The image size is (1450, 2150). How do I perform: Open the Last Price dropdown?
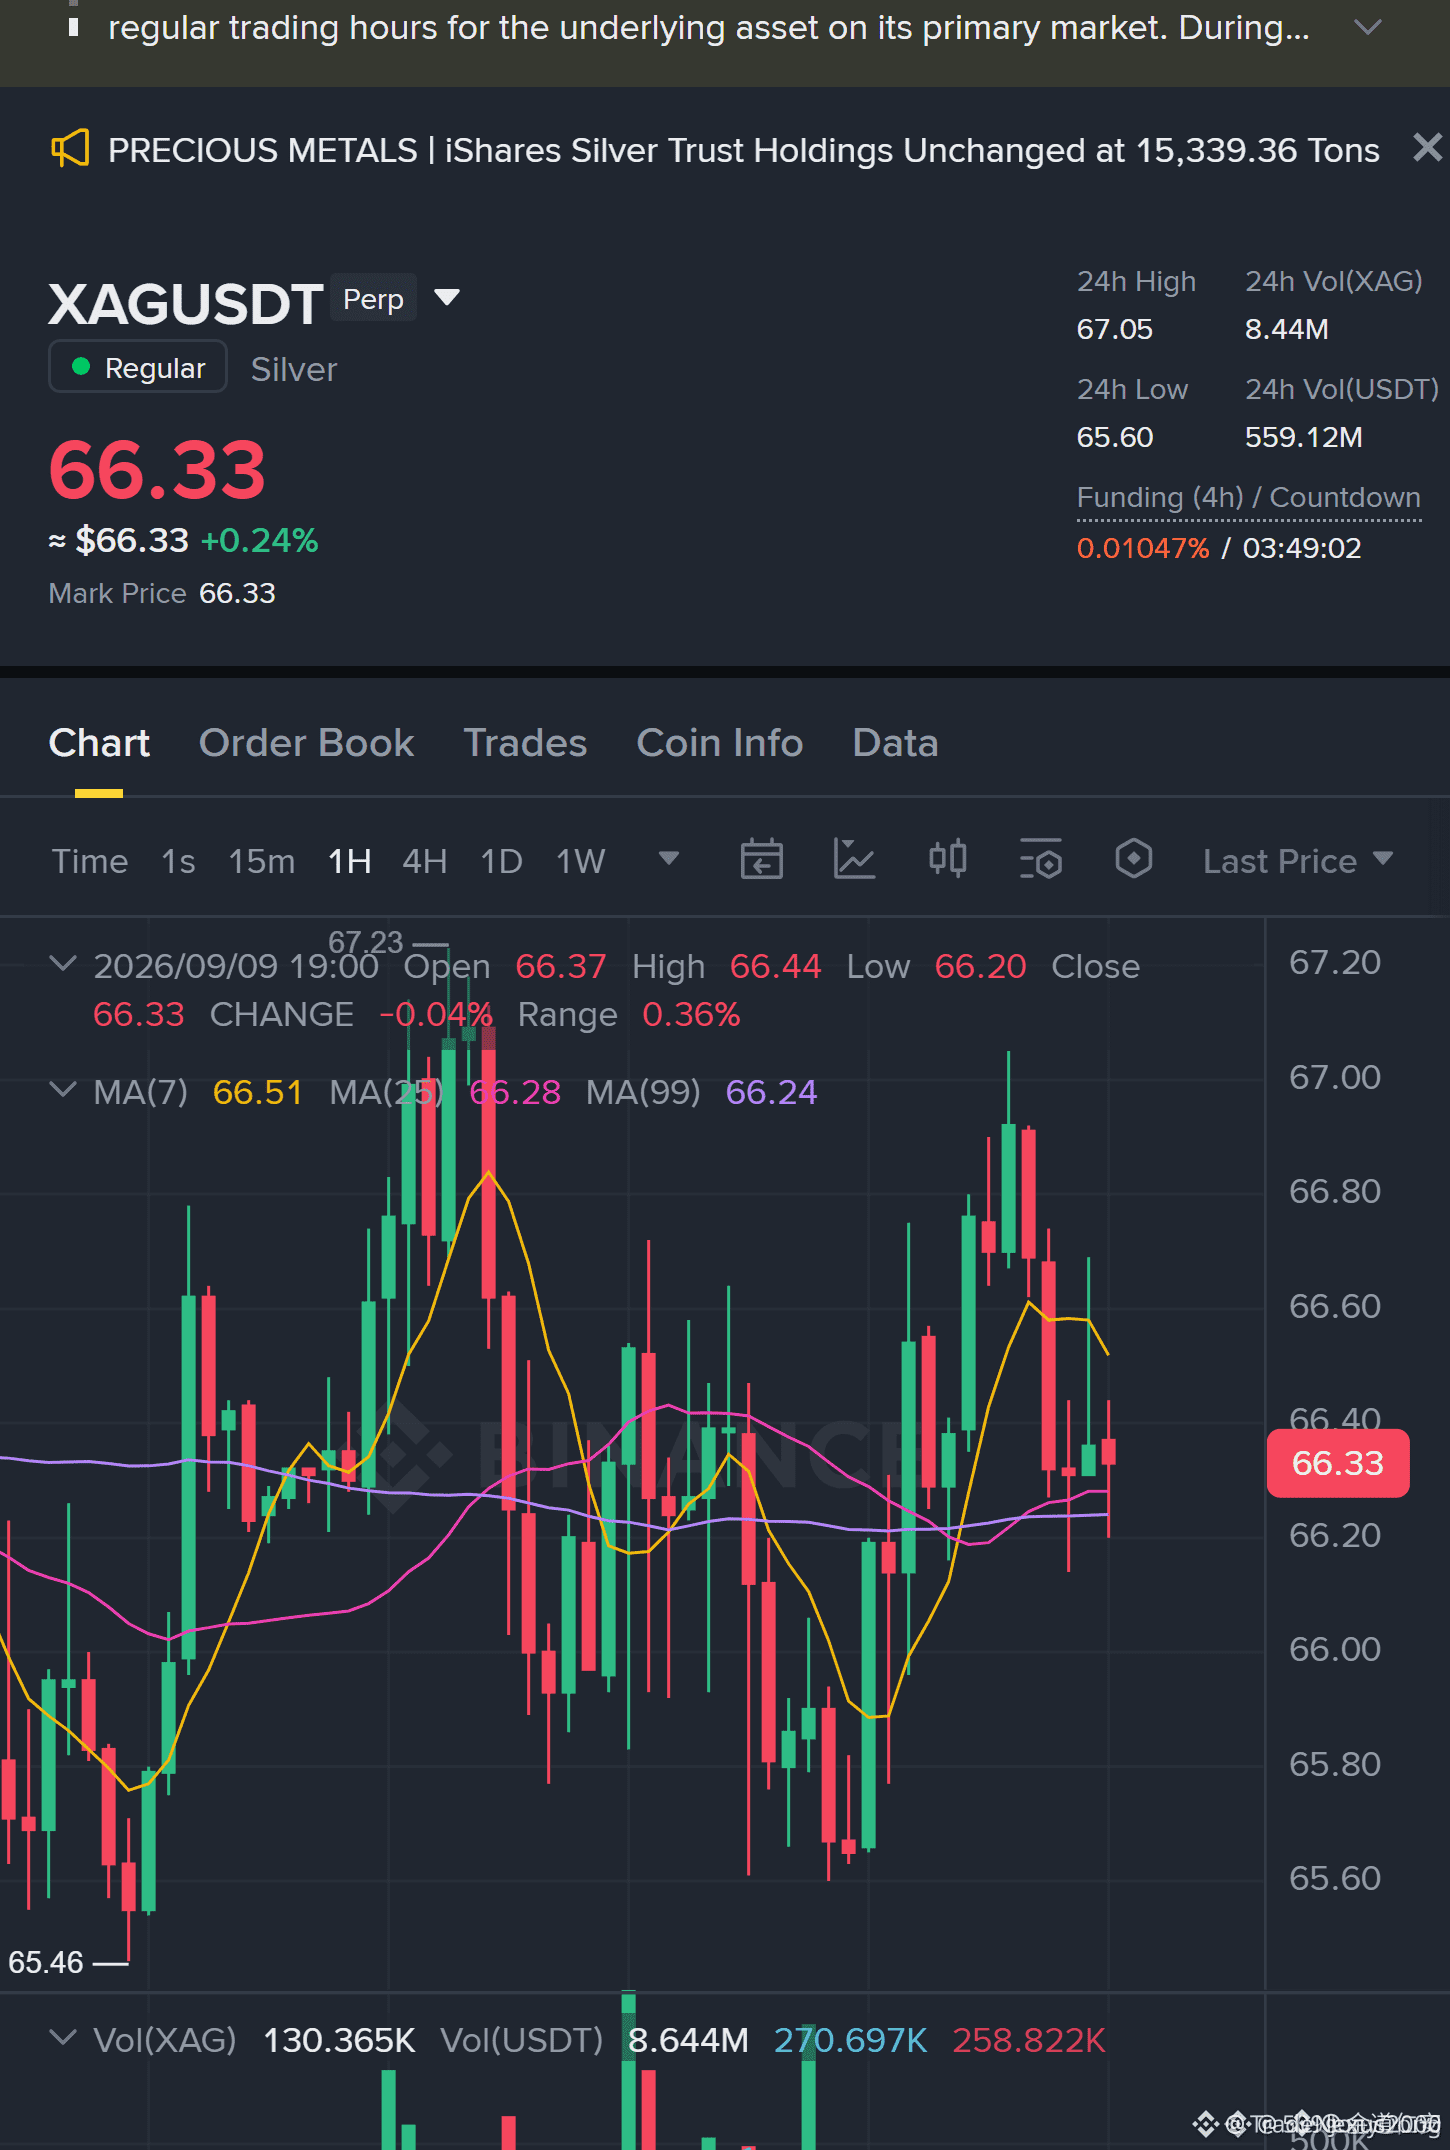tap(1297, 861)
